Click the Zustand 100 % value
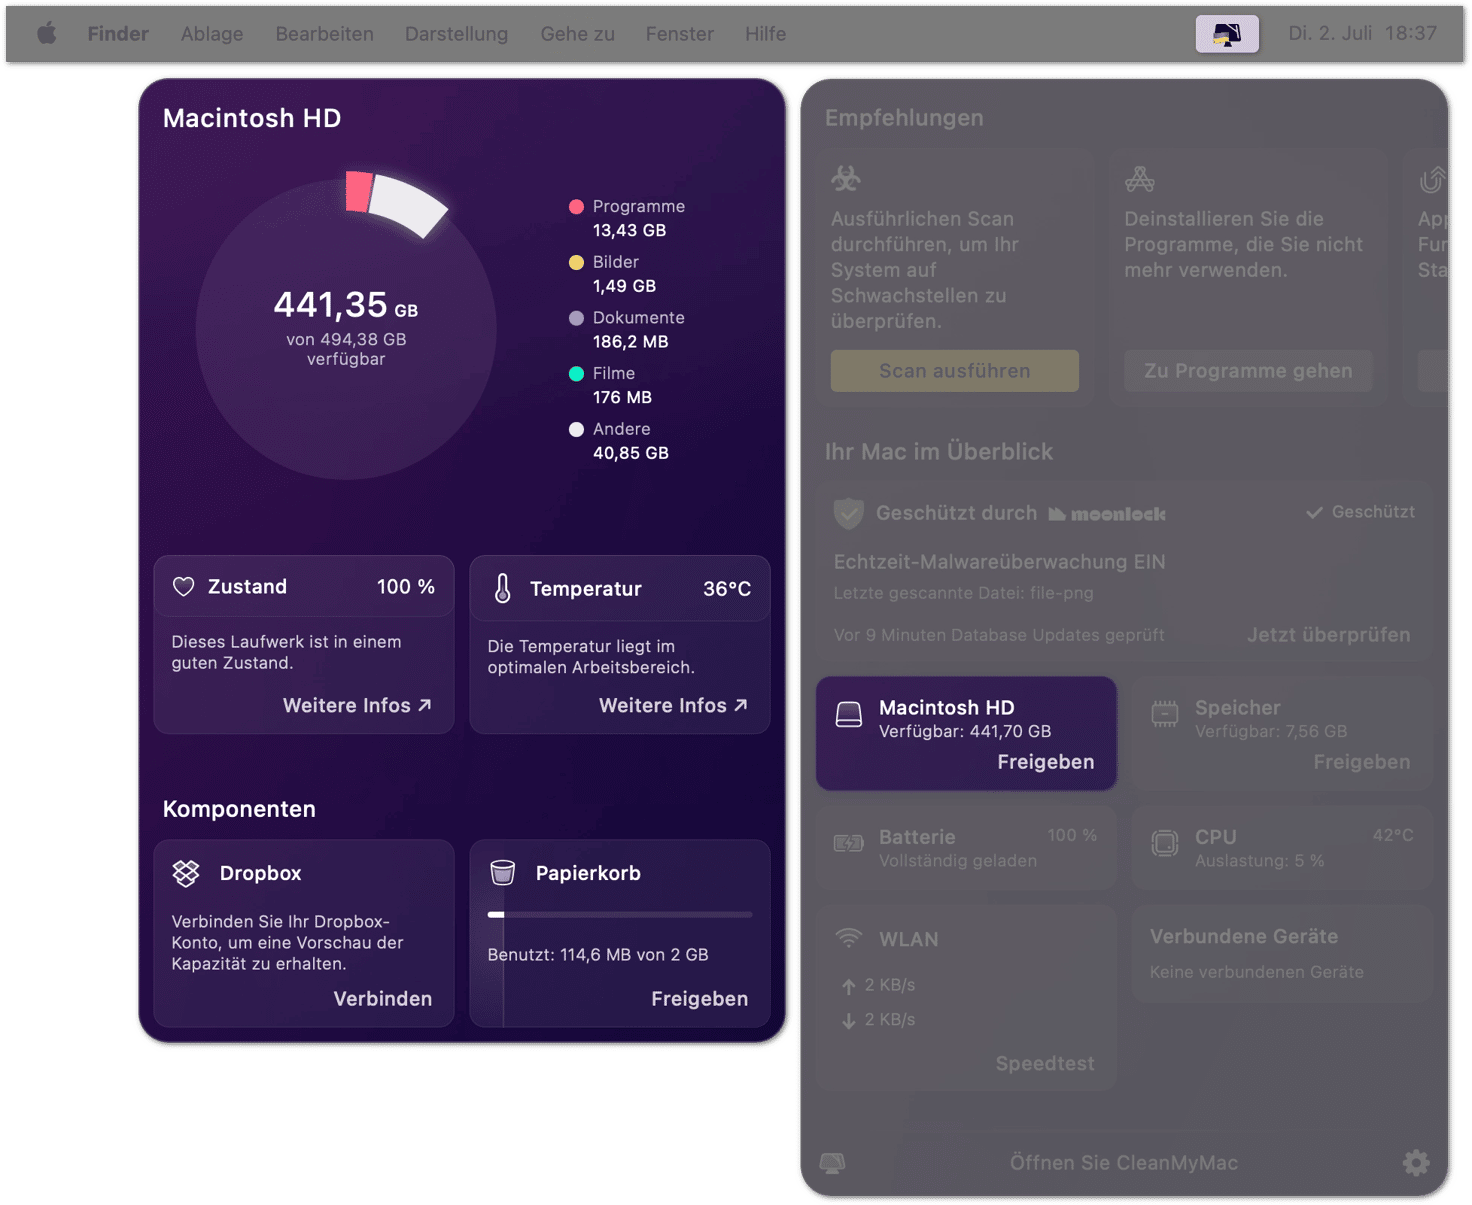The image size is (1472, 1205). point(406,587)
